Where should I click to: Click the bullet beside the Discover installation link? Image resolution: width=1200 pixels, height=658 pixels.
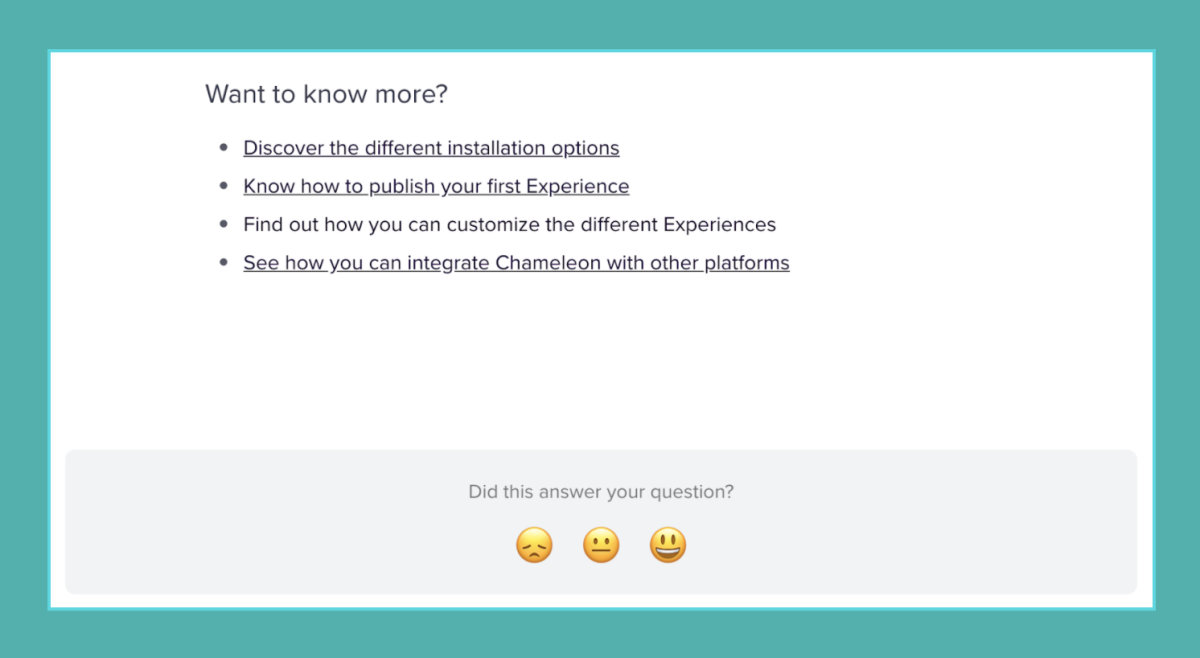click(x=223, y=148)
